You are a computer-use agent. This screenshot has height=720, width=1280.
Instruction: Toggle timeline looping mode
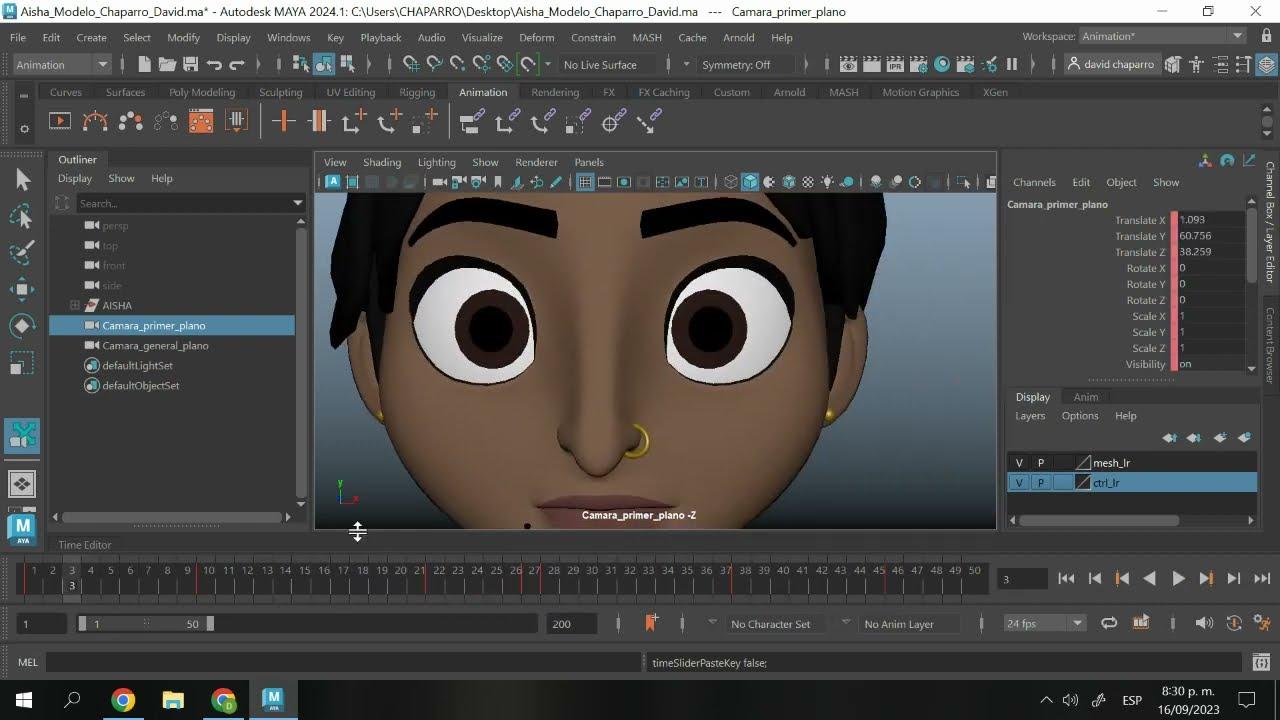coord(1109,623)
